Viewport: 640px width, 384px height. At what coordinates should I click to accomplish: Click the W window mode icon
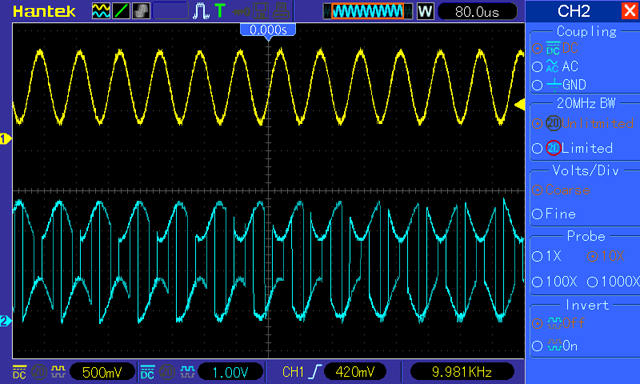click(x=425, y=11)
